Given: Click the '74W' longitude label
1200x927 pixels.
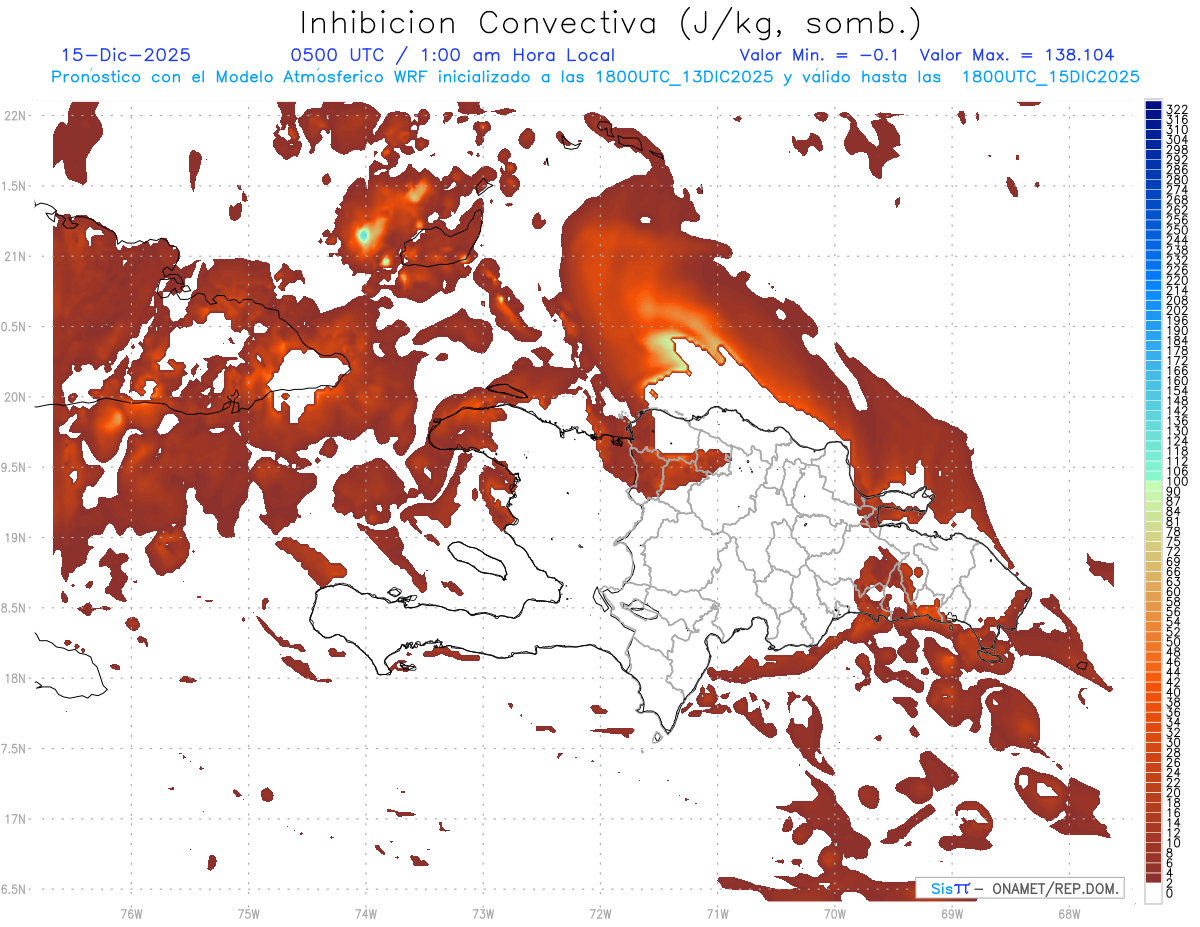Looking at the screenshot, I should 365,913.
